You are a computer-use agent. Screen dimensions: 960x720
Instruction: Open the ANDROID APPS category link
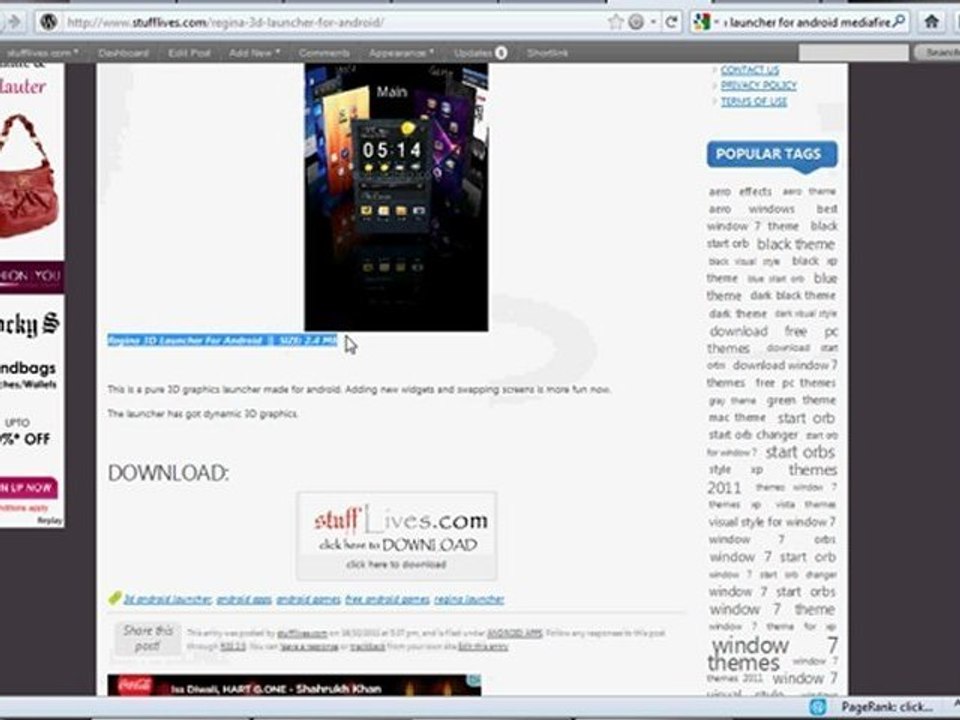pos(514,633)
